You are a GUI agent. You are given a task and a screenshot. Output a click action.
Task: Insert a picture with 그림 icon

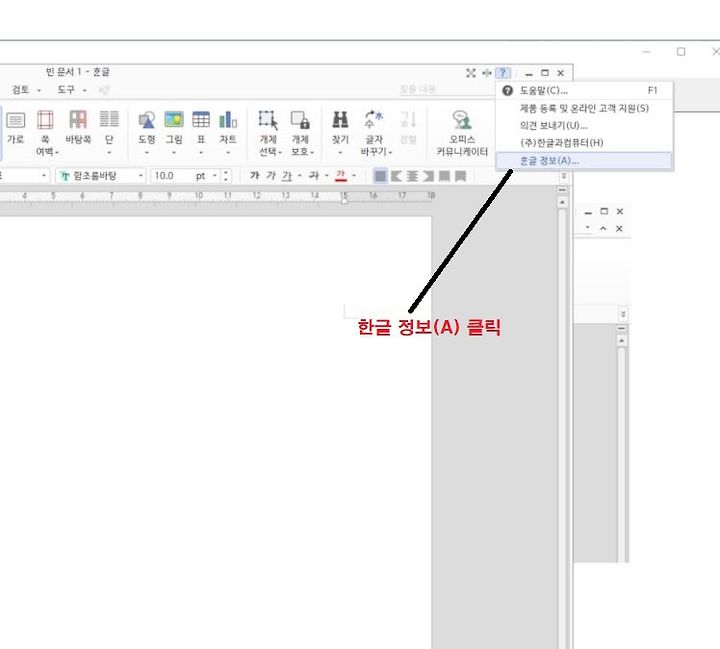tap(174, 119)
